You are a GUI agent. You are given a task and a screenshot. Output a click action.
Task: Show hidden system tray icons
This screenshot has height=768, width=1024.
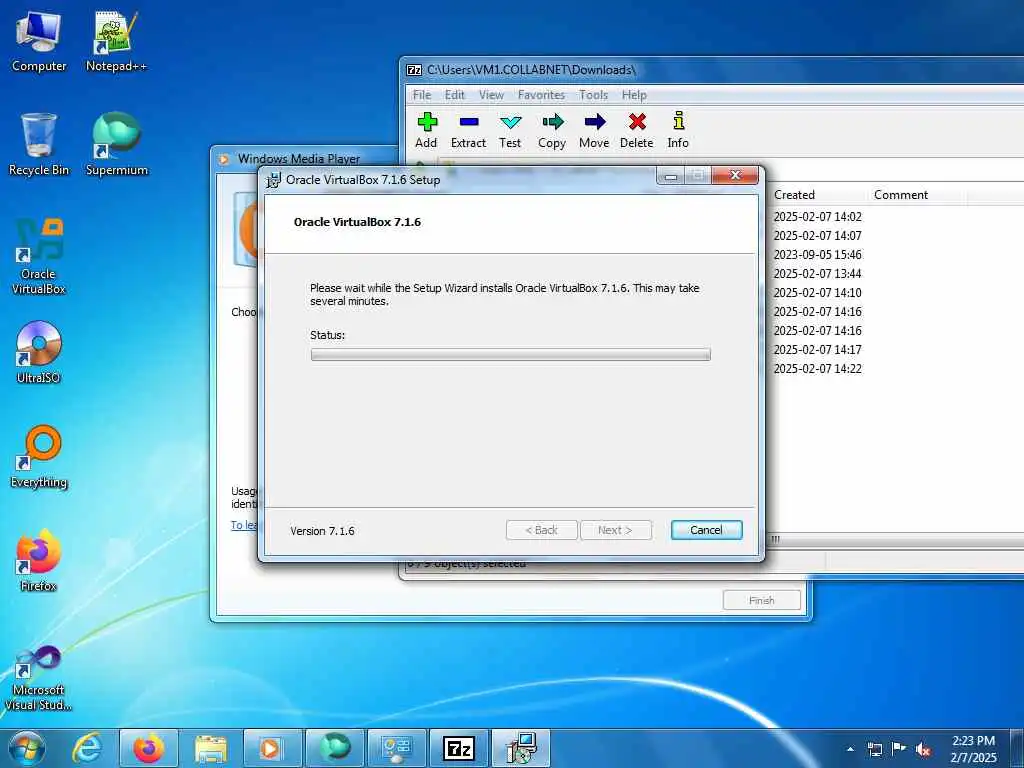pyautogui.click(x=850, y=749)
